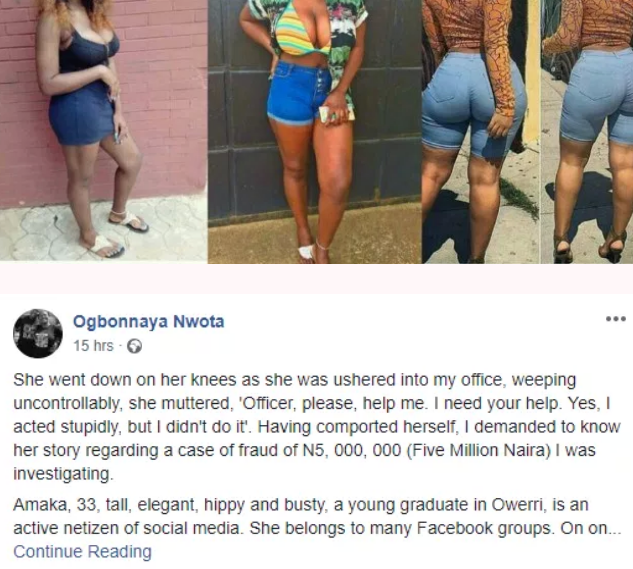The height and width of the screenshot is (569, 633).
Task: Open the three-dot post options menu
Action: point(616,319)
